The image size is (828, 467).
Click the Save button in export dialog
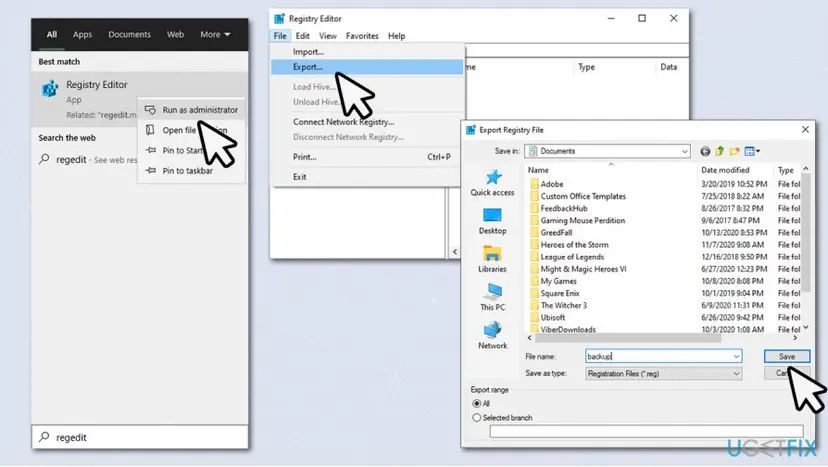[x=787, y=357]
